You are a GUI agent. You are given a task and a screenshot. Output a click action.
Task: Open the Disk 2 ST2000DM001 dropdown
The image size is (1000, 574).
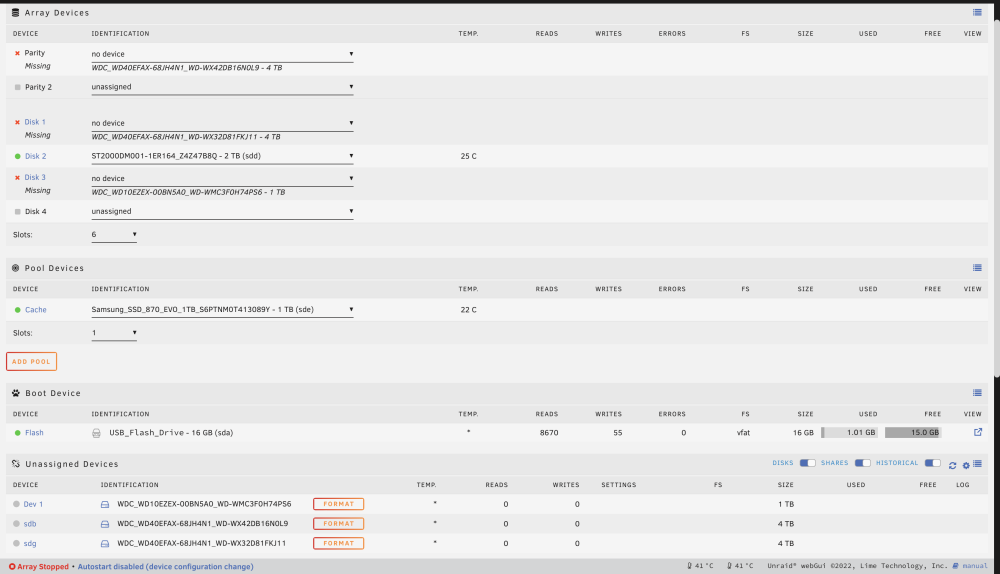pyautogui.click(x=222, y=156)
